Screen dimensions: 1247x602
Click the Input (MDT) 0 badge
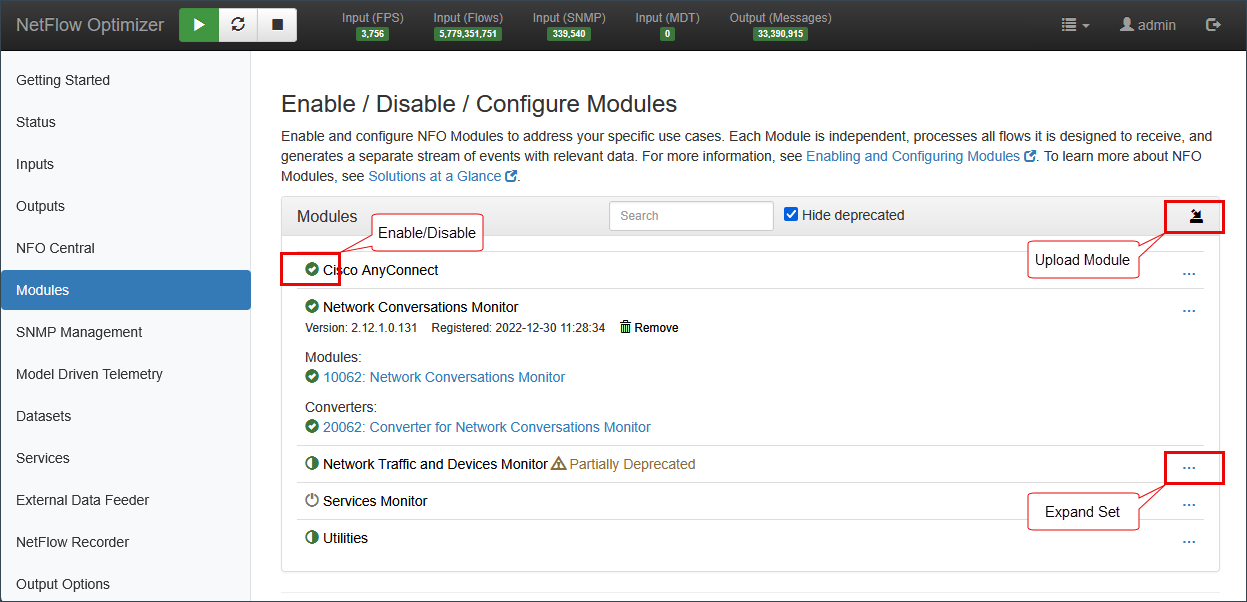667,34
